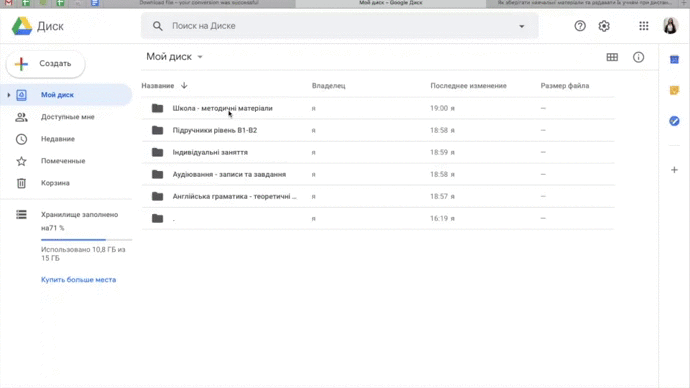
Task: Click the Google Drive logo
Action: click(x=22, y=26)
